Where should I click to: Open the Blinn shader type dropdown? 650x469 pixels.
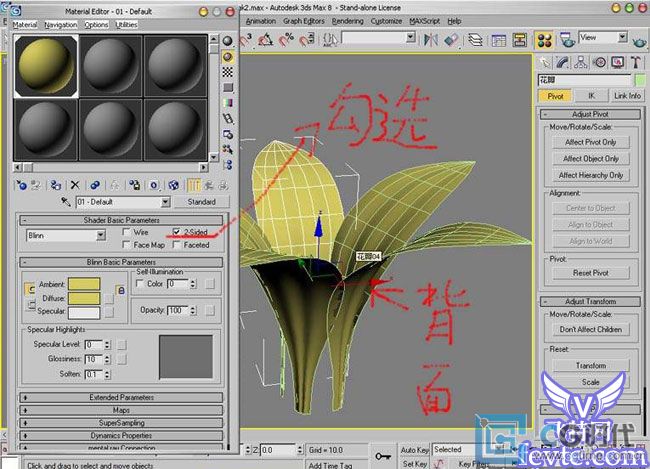click(101, 236)
